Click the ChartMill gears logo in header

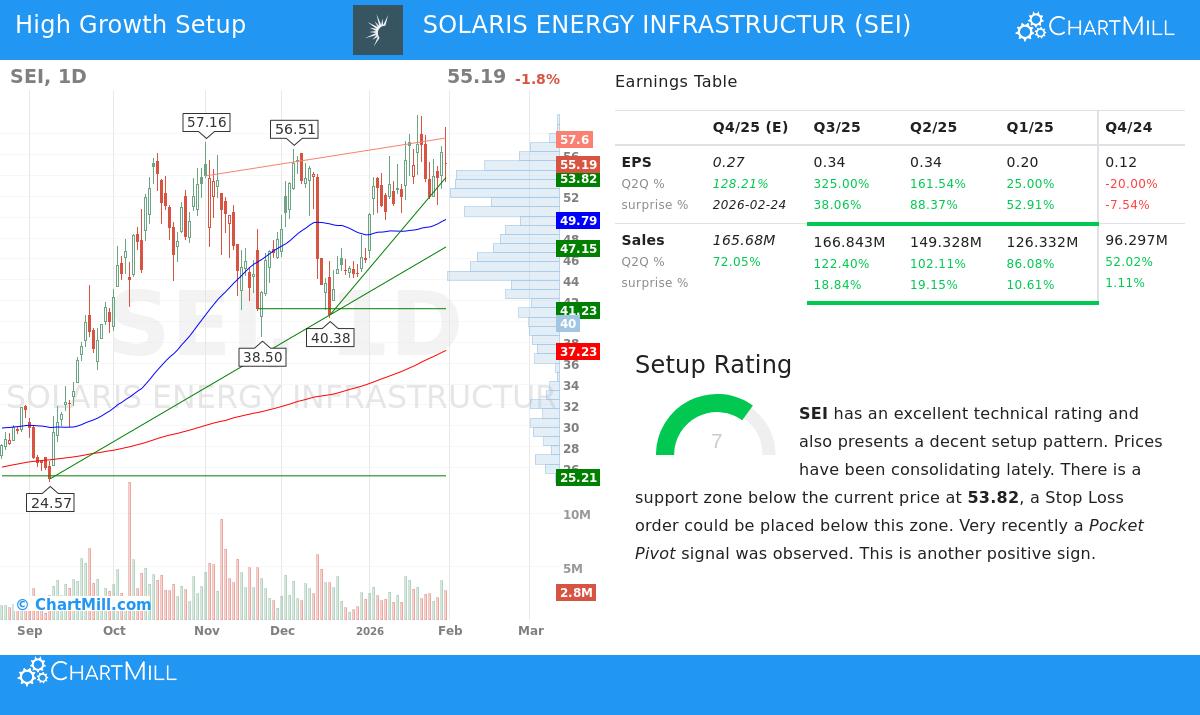click(1030, 27)
